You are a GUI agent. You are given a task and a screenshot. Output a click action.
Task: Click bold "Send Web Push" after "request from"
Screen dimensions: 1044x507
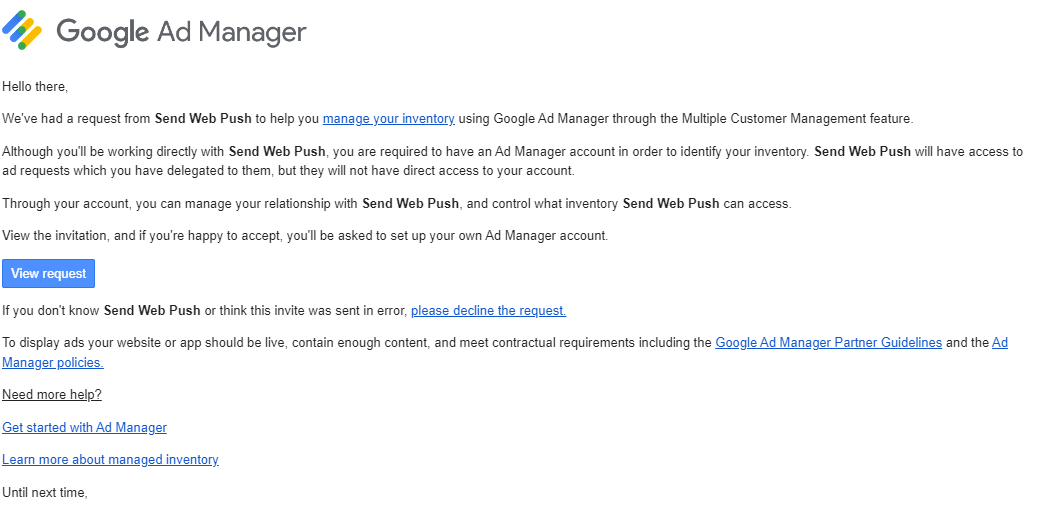tap(203, 119)
